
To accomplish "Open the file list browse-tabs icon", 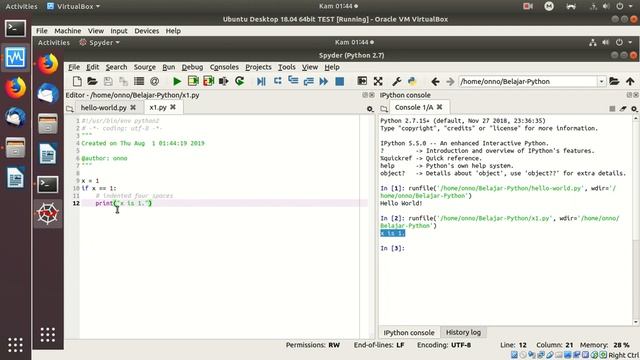I will click(x=139, y=81).
